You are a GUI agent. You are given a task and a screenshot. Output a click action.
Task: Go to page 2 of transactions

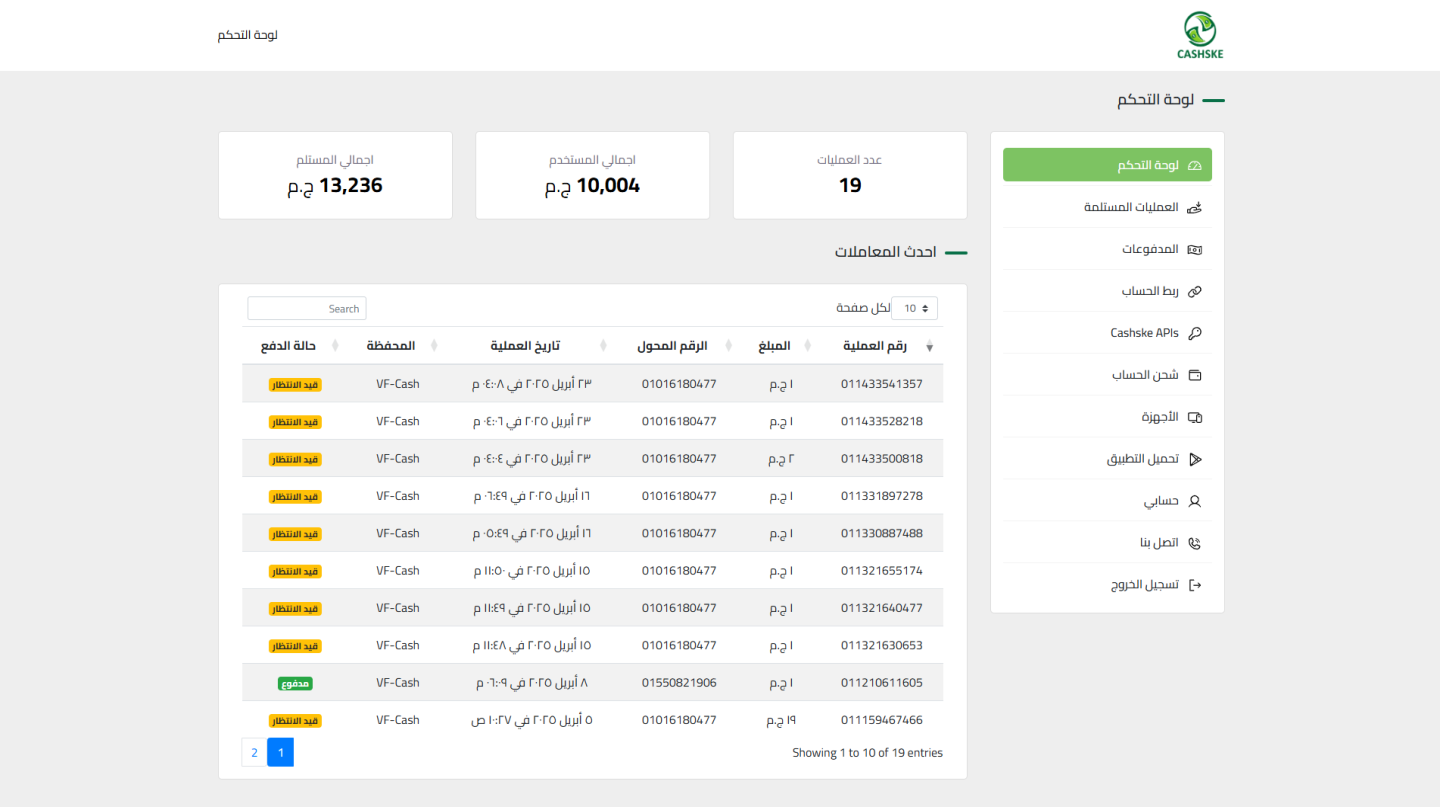pos(254,753)
